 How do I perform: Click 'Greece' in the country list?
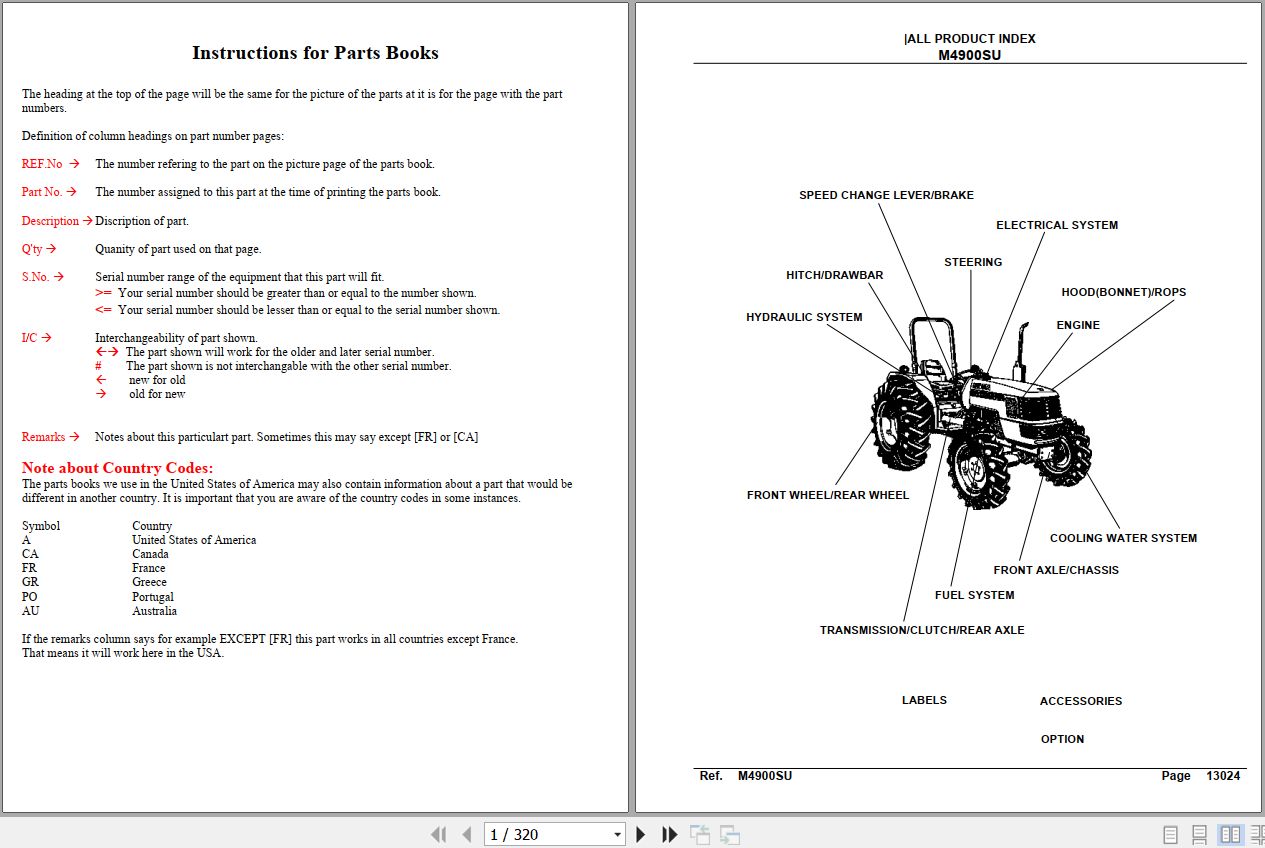click(x=149, y=582)
